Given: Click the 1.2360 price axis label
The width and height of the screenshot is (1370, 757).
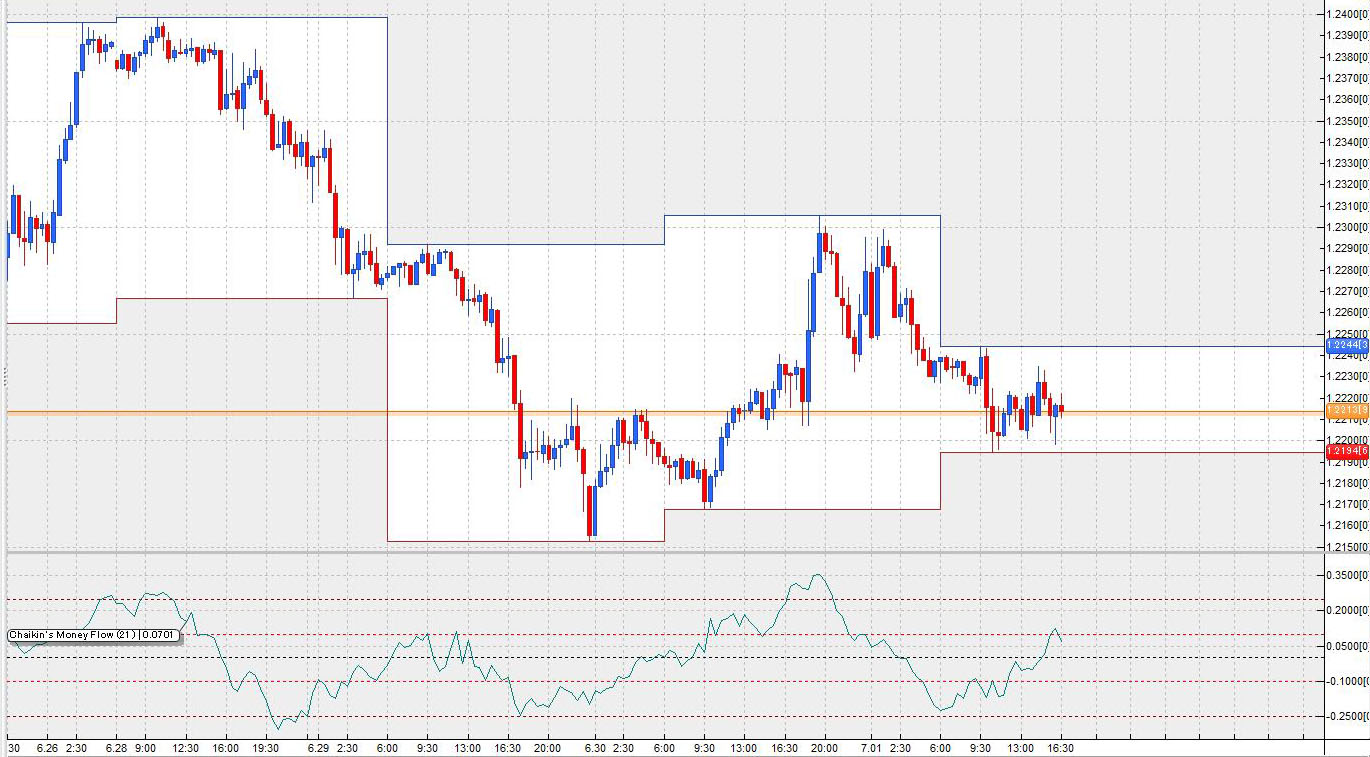Looking at the screenshot, I should pos(1348,99).
